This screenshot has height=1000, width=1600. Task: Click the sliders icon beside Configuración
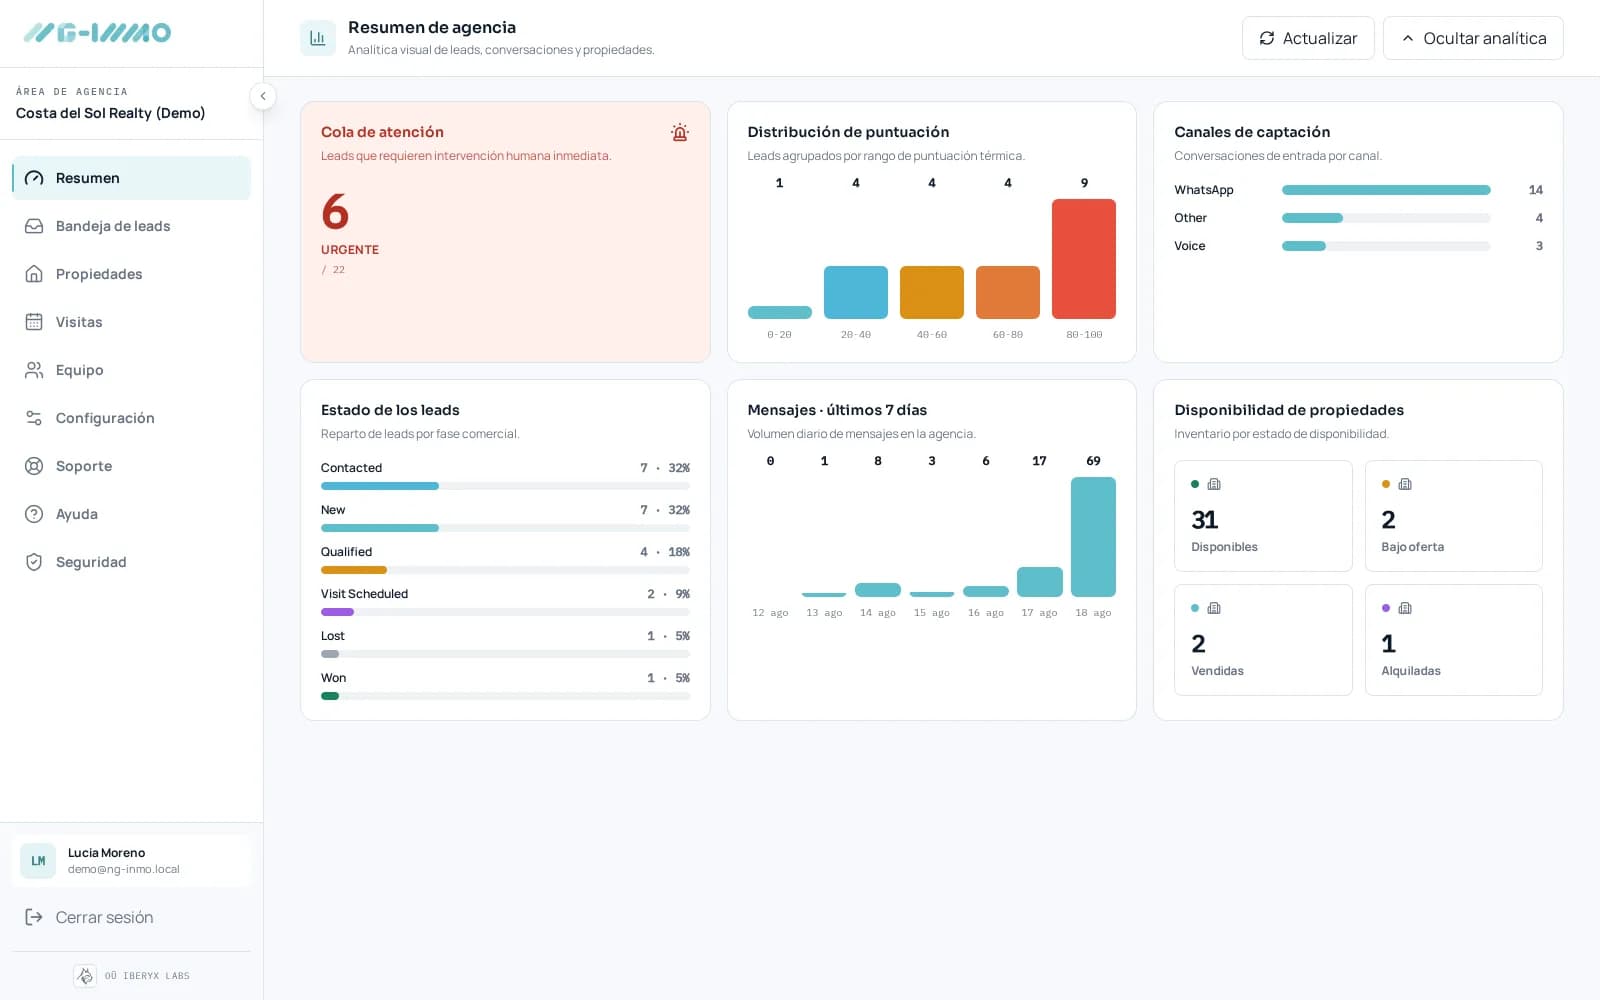pos(34,418)
